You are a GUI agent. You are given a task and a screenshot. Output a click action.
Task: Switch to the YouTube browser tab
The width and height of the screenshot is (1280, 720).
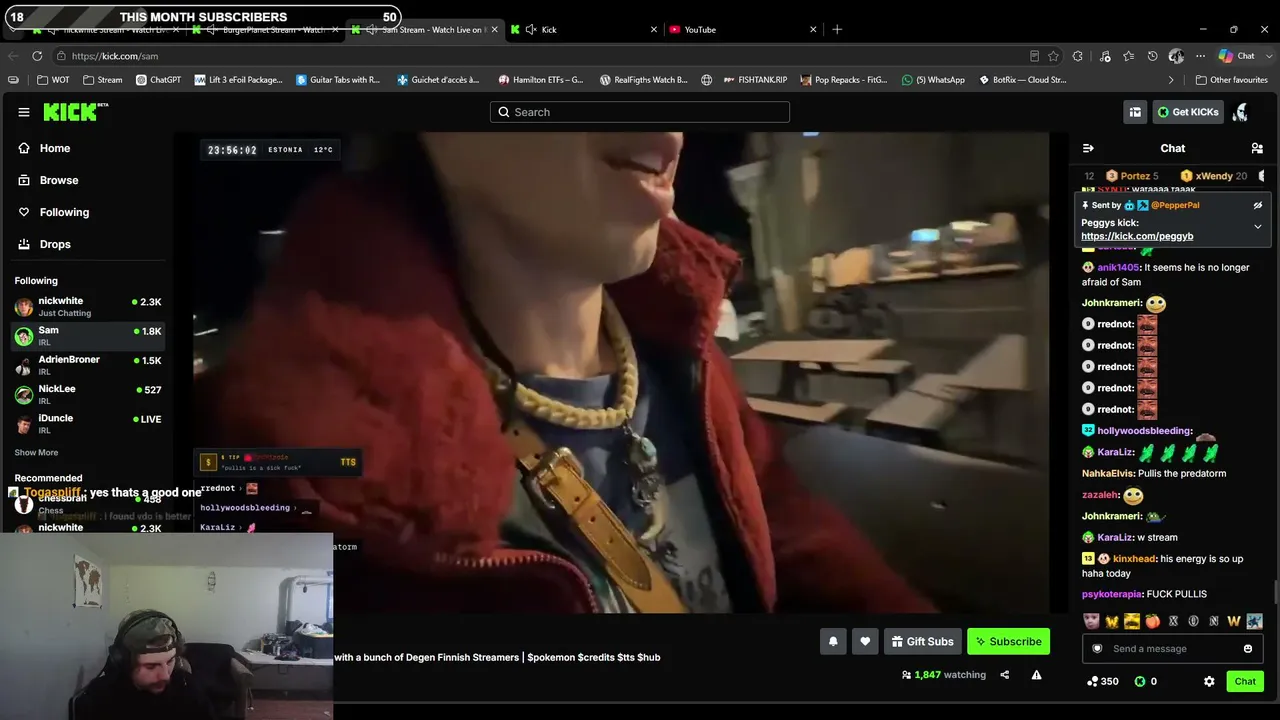click(744, 30)
